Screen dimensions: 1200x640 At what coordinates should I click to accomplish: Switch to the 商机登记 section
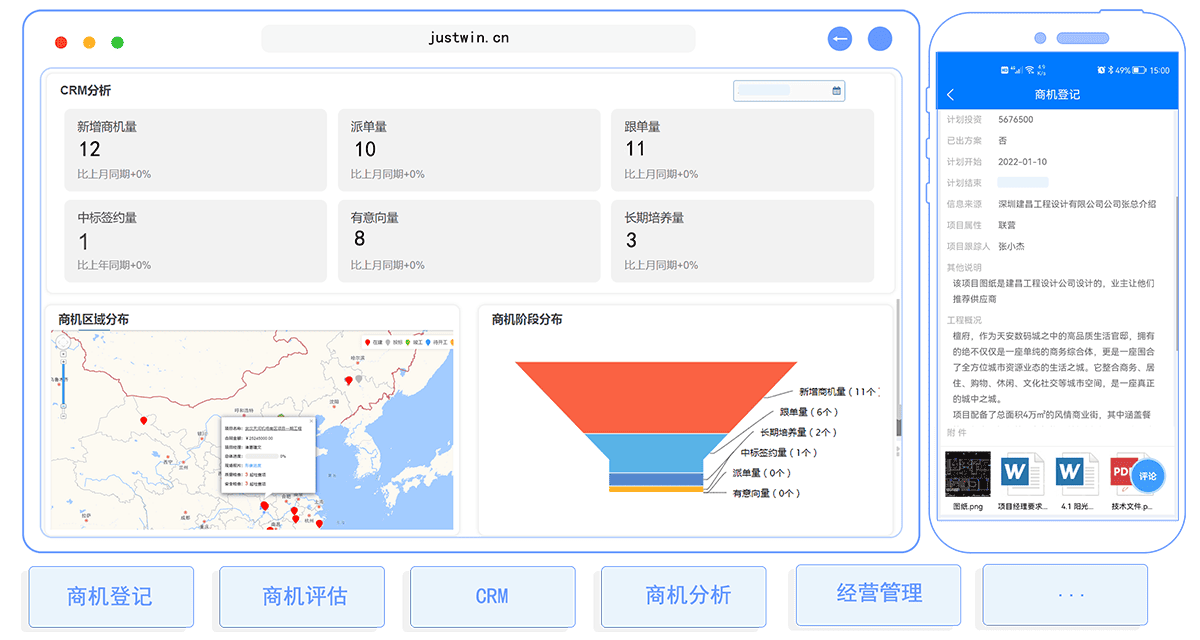[111, 594]
